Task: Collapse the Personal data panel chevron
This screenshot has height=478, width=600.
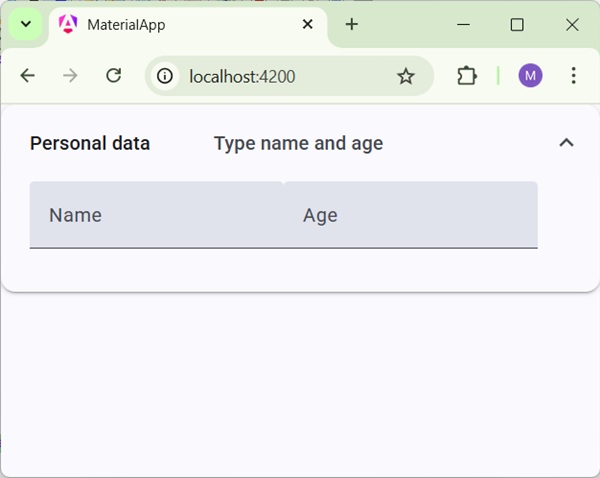Action: pos(566,143)
